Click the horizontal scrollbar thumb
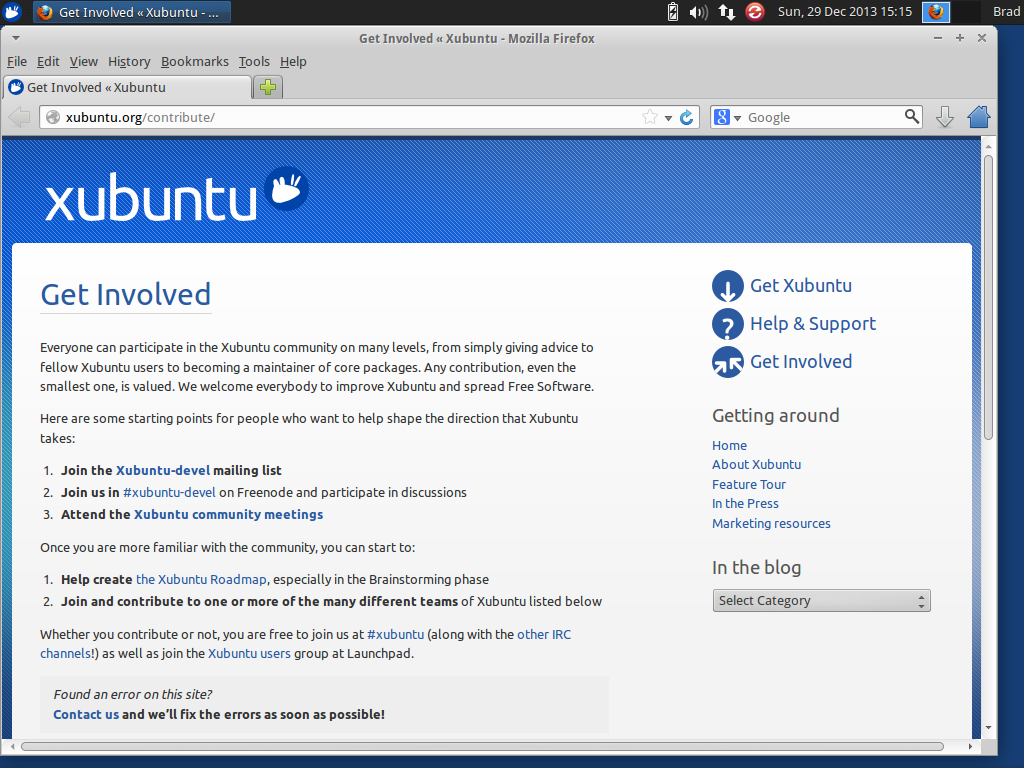This screenshot has width=1024, height=768. pos(482,746)
